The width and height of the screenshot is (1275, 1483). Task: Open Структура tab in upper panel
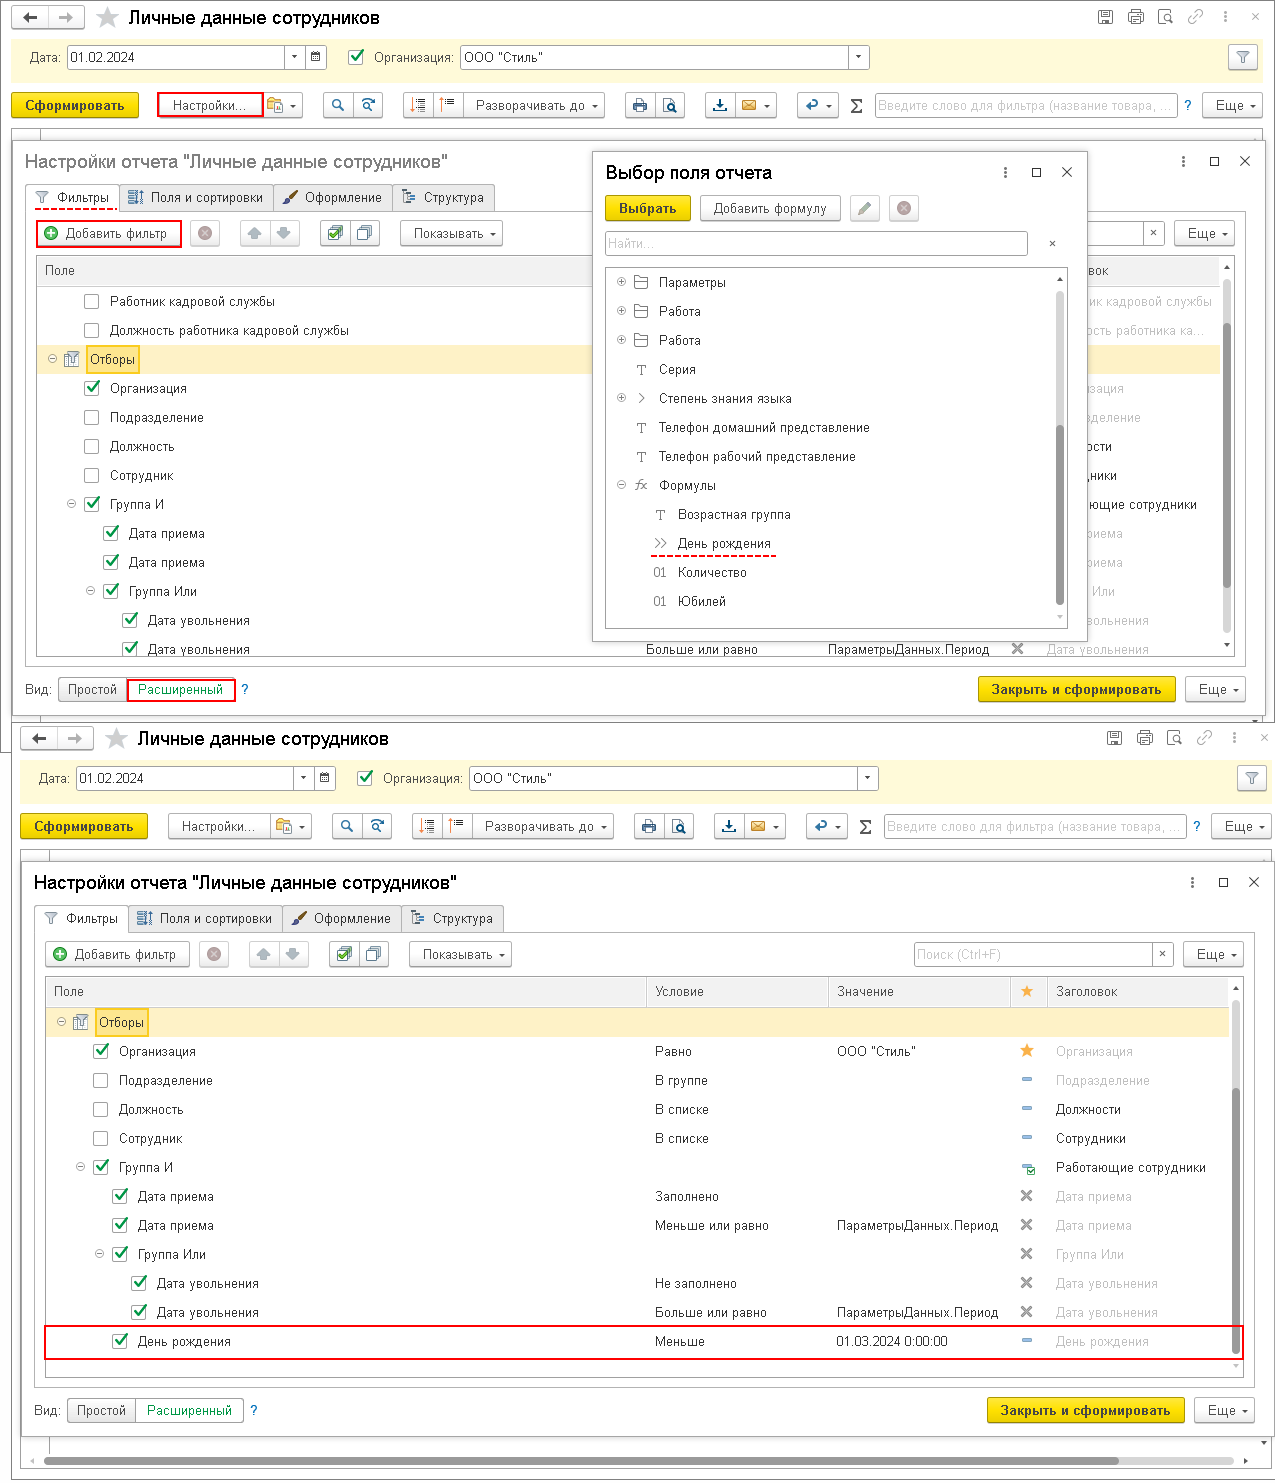click(443, 197)
